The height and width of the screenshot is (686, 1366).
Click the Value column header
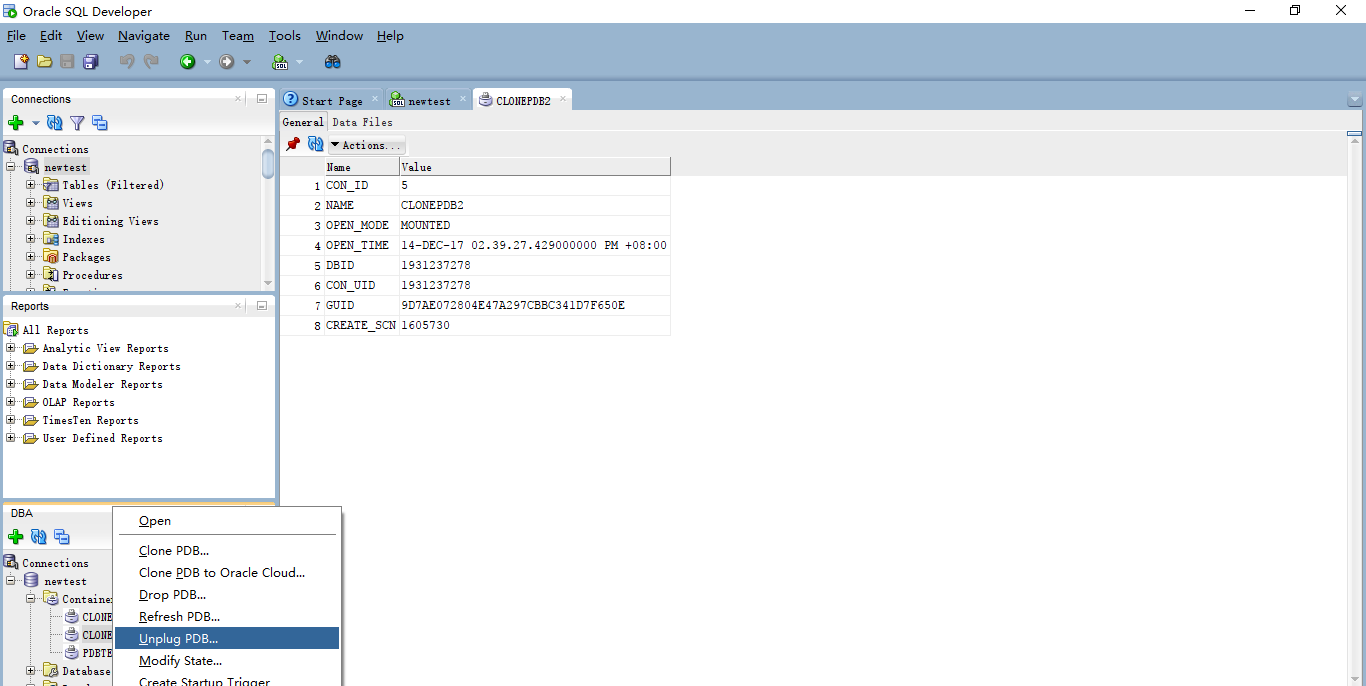[x=535, y=167]
